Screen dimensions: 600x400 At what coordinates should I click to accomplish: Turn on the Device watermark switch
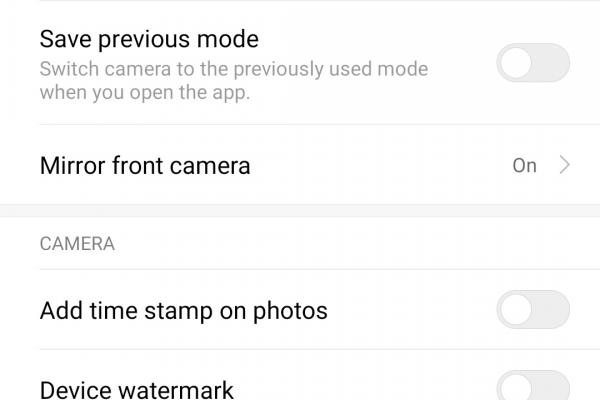click(x=533, y=388)
